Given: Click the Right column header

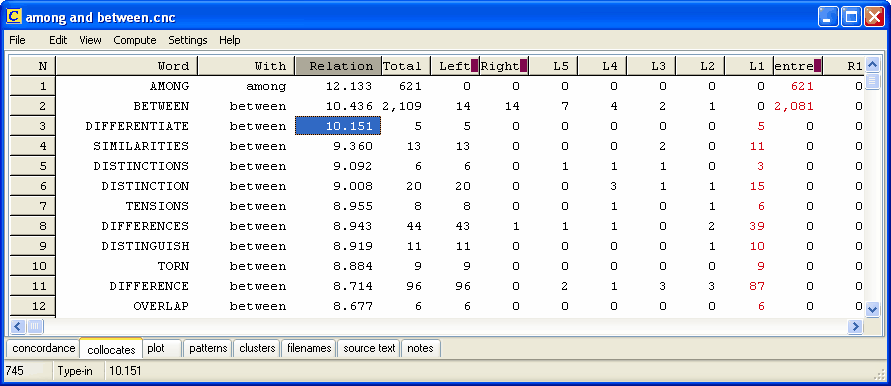Looking at the screenshot, I should tap(504, 66).
